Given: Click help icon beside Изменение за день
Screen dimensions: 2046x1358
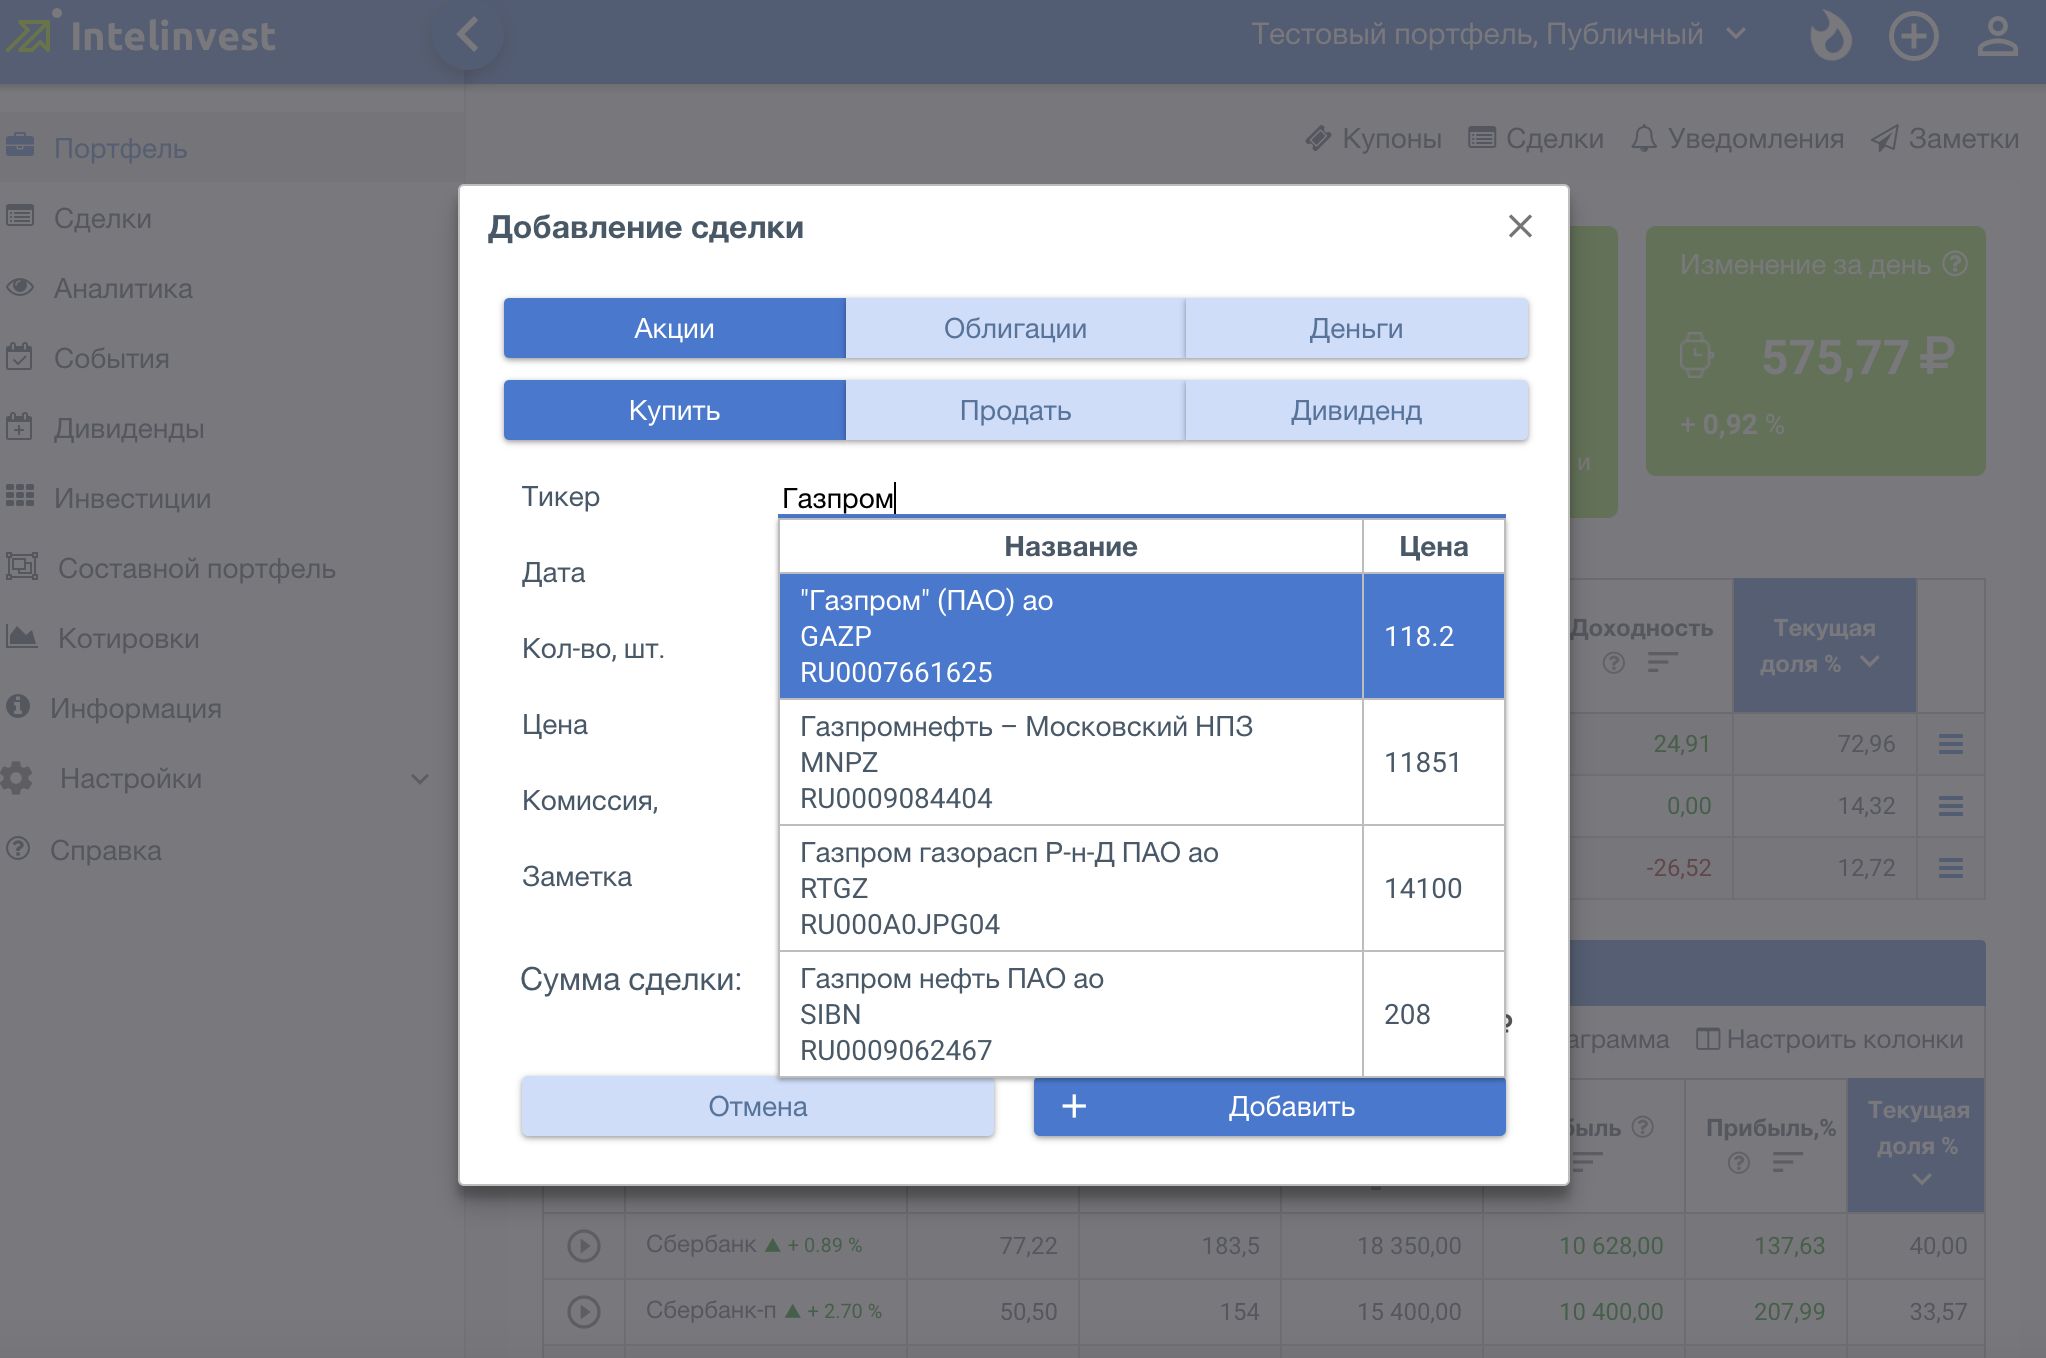Looking at the screenshot, I should (1955, 264).
